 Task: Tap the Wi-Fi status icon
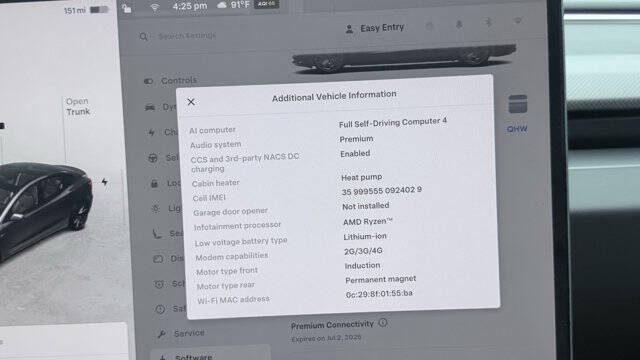coord(154,8)
